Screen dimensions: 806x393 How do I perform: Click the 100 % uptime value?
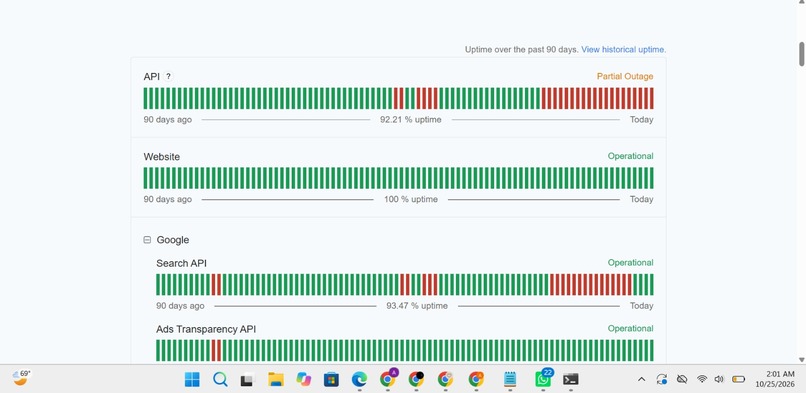point(411,199)
